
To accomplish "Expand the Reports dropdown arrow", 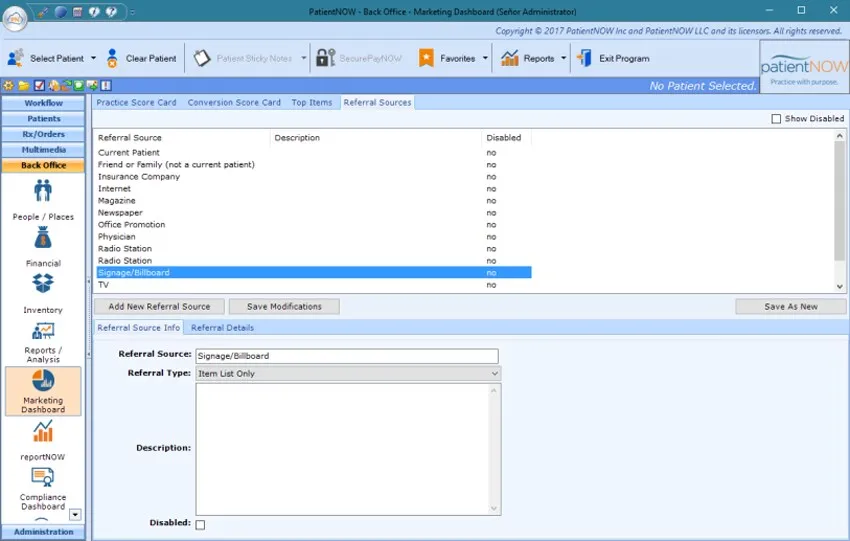I will click(x=563, y=58).
